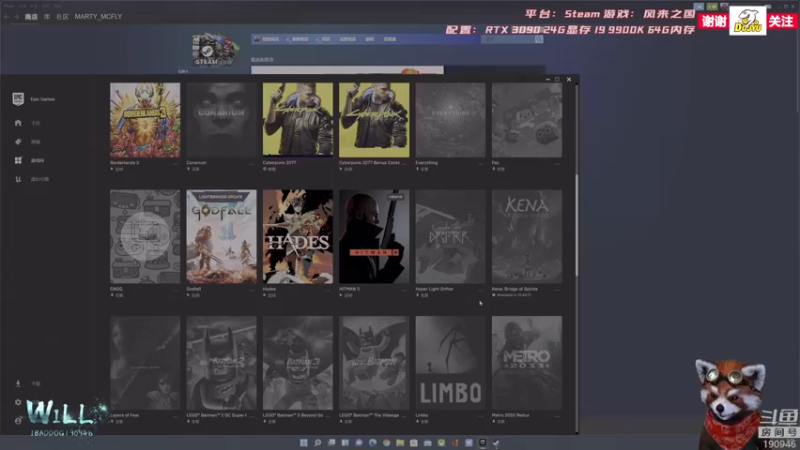Open the three-dot menu for HITMAN 3
The image size is (800, 450).
tap(404, 289)
